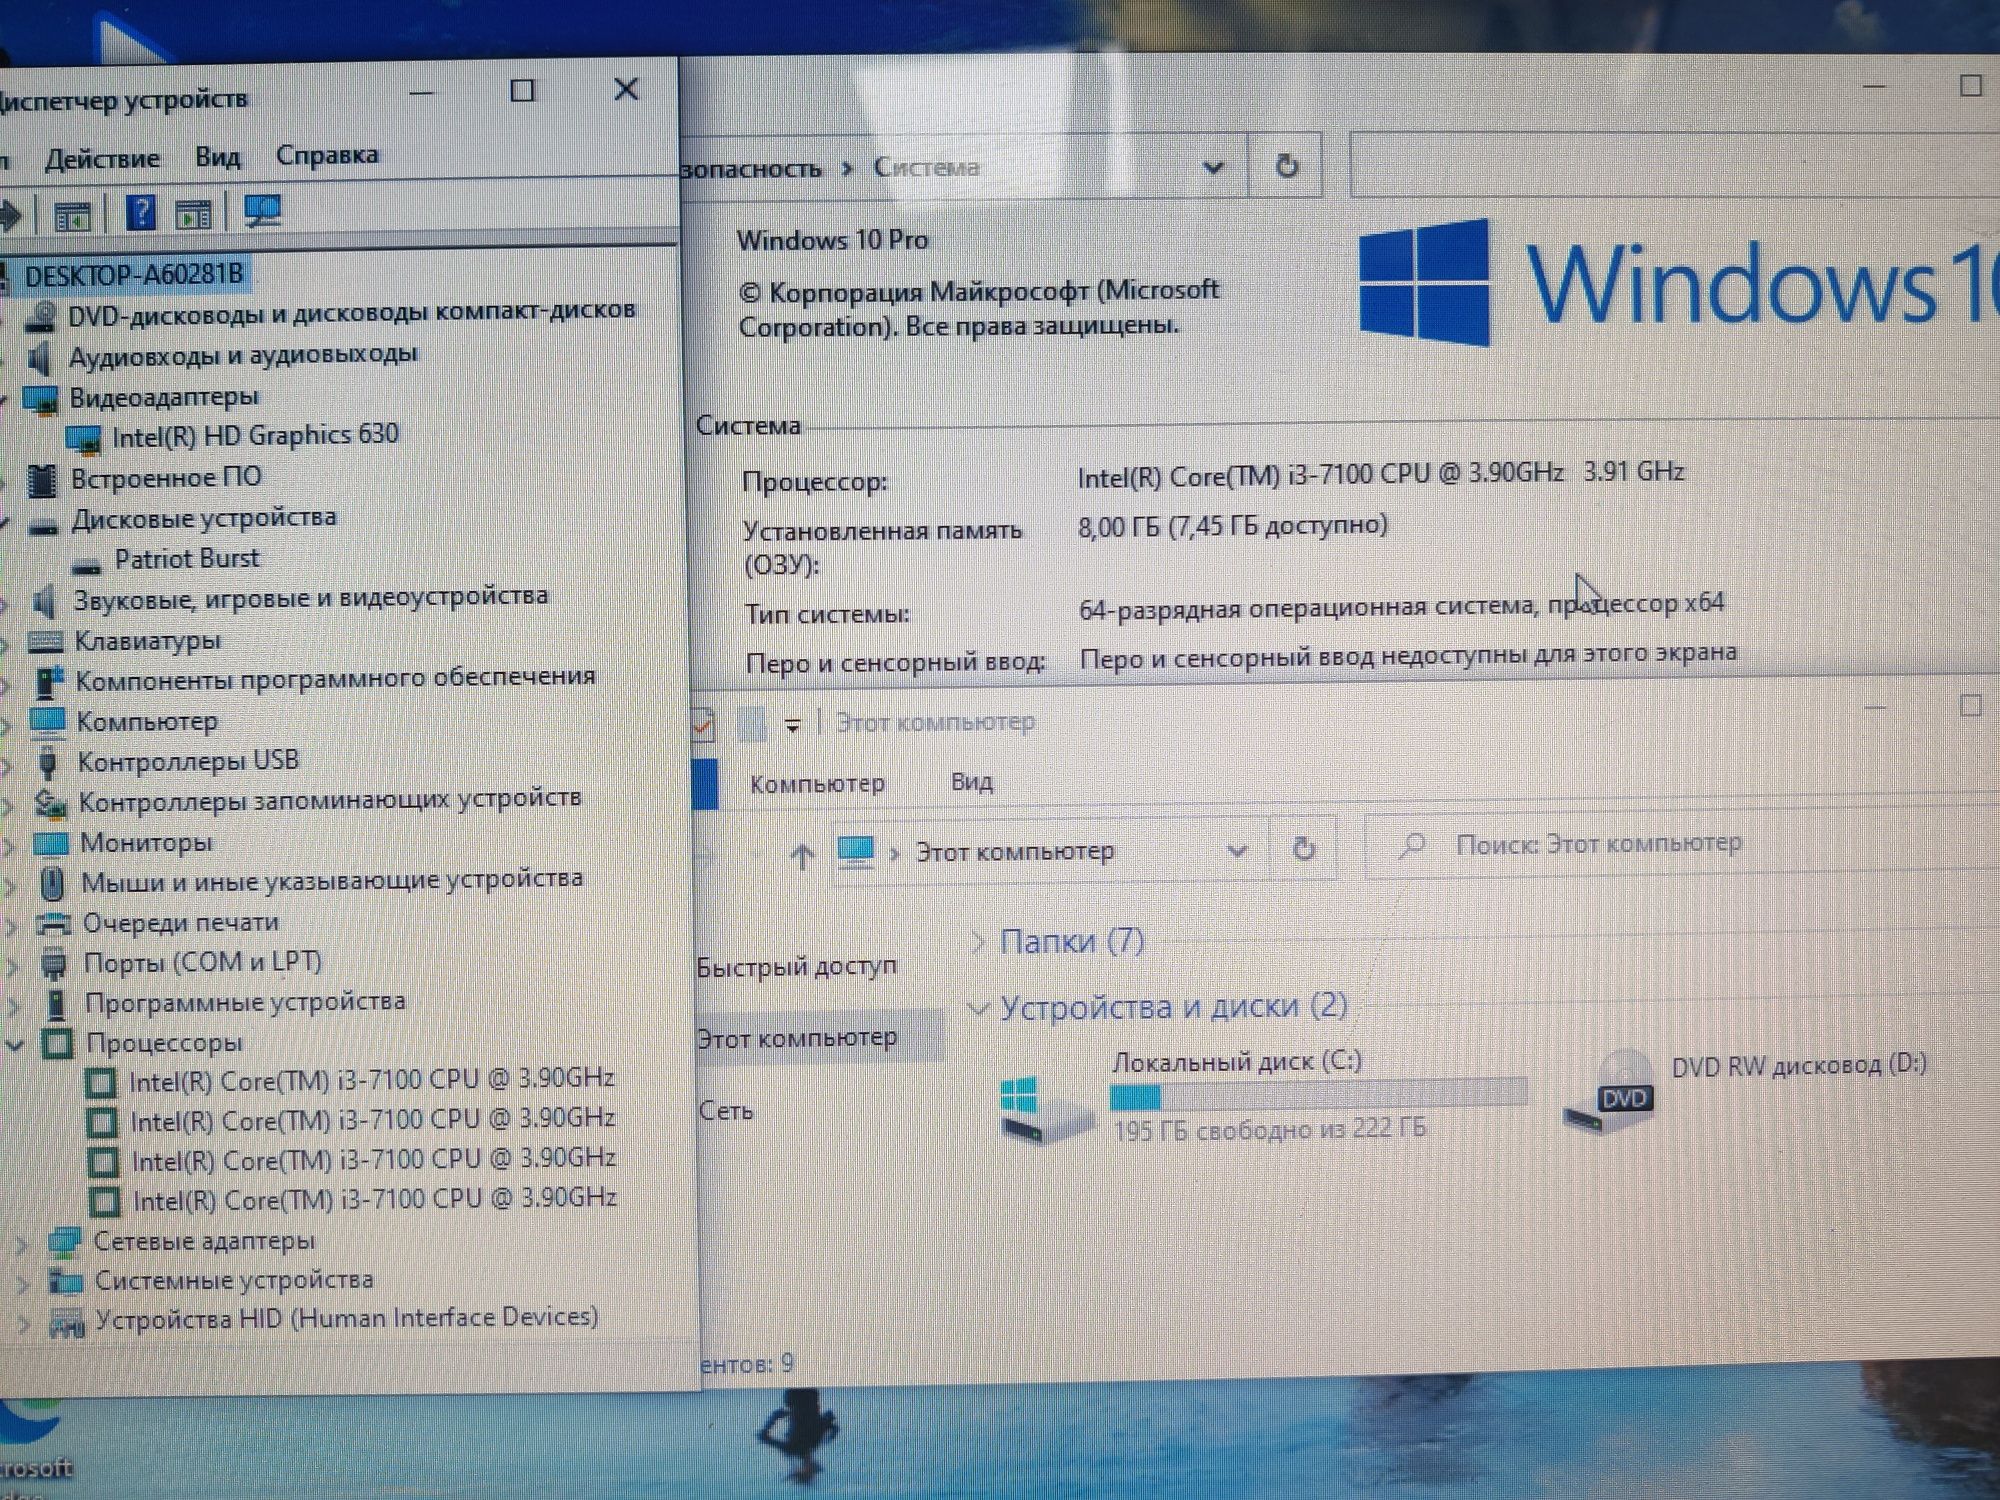Select the DVD RW дисковод (D:) drive

(x=1745, y=1092)
